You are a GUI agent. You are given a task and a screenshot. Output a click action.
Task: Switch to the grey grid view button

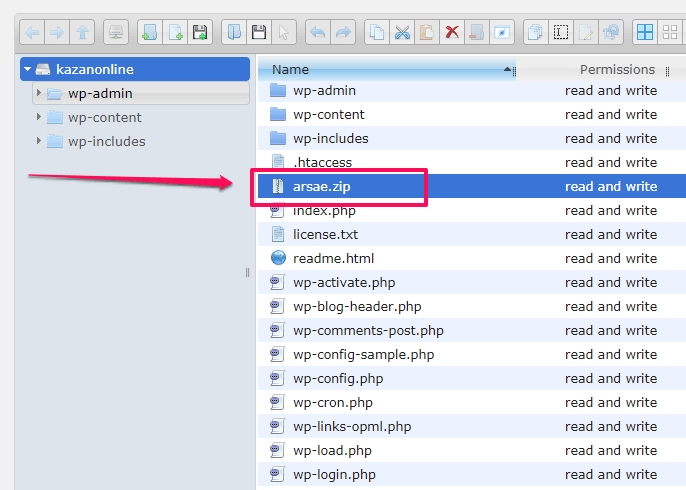(x=670, y=32)
